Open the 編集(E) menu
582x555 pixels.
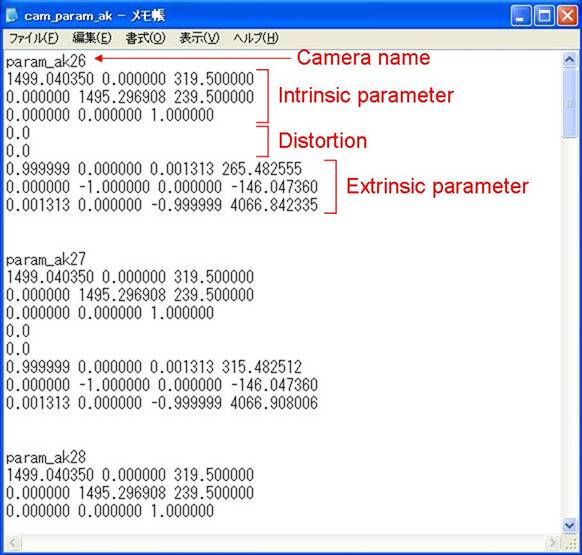click(91, 38)
